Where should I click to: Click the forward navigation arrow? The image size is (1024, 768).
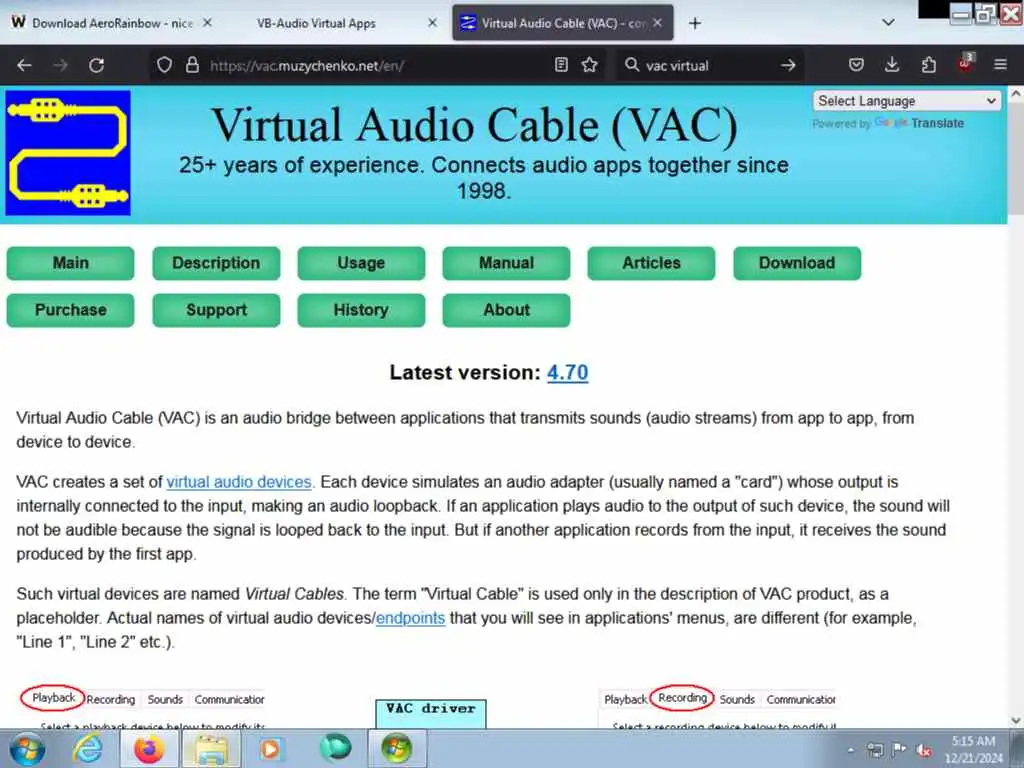pos(60,65)
